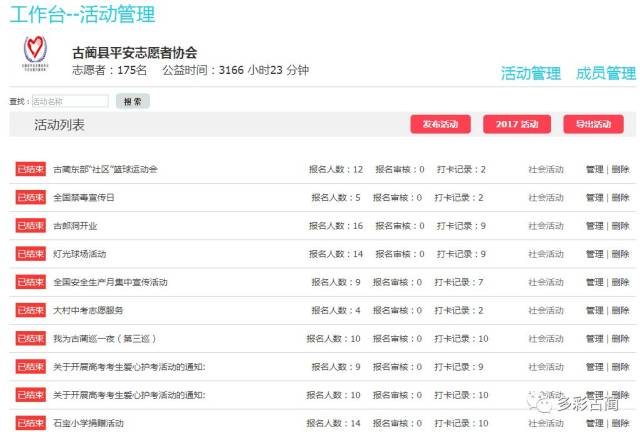The height and width of the screenshot is (432, 640).
Task: Click 管理 for 全国禁毒宣传日
Action: [x=594, y=198]
